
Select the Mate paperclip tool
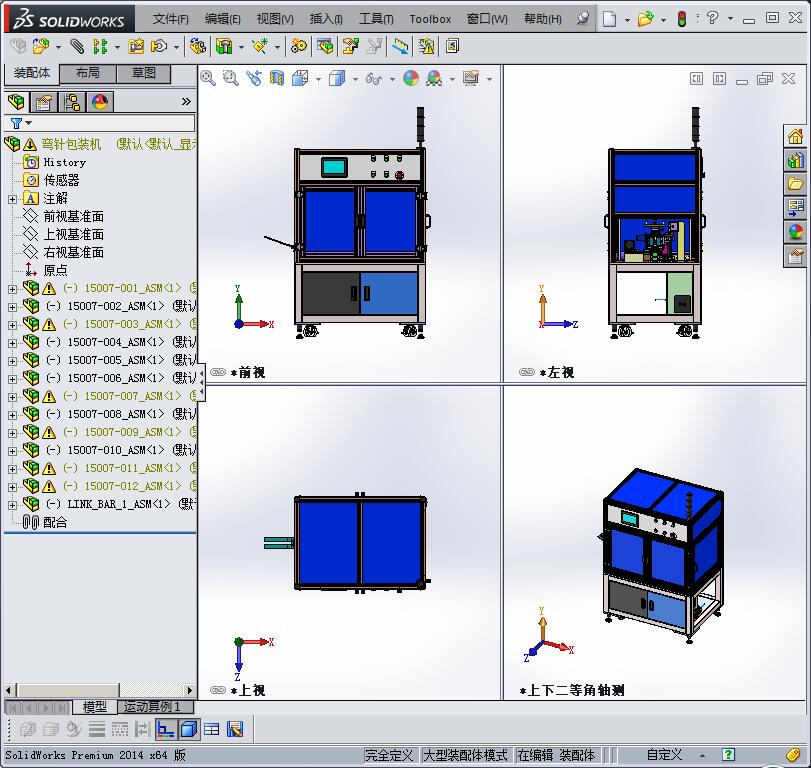77,47
